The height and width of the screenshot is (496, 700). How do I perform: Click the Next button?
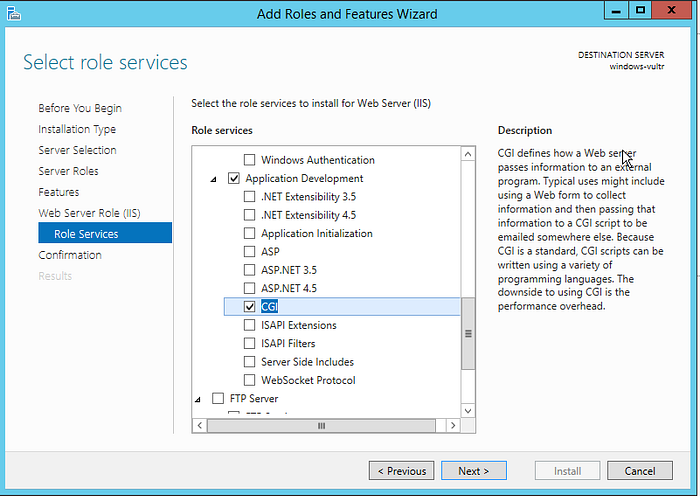pyautogui.click(x=474, y=471)
